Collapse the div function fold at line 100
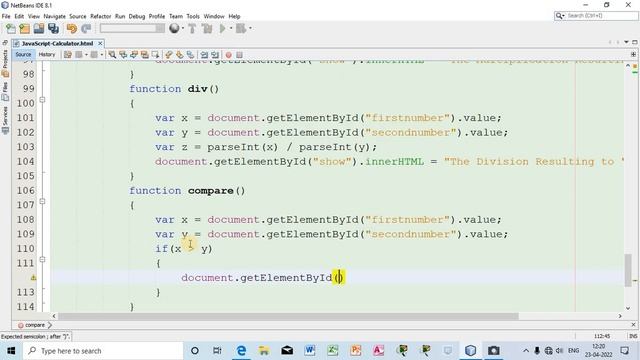The height and width of the screenshot is (360, 640). (x=42, y=100)
